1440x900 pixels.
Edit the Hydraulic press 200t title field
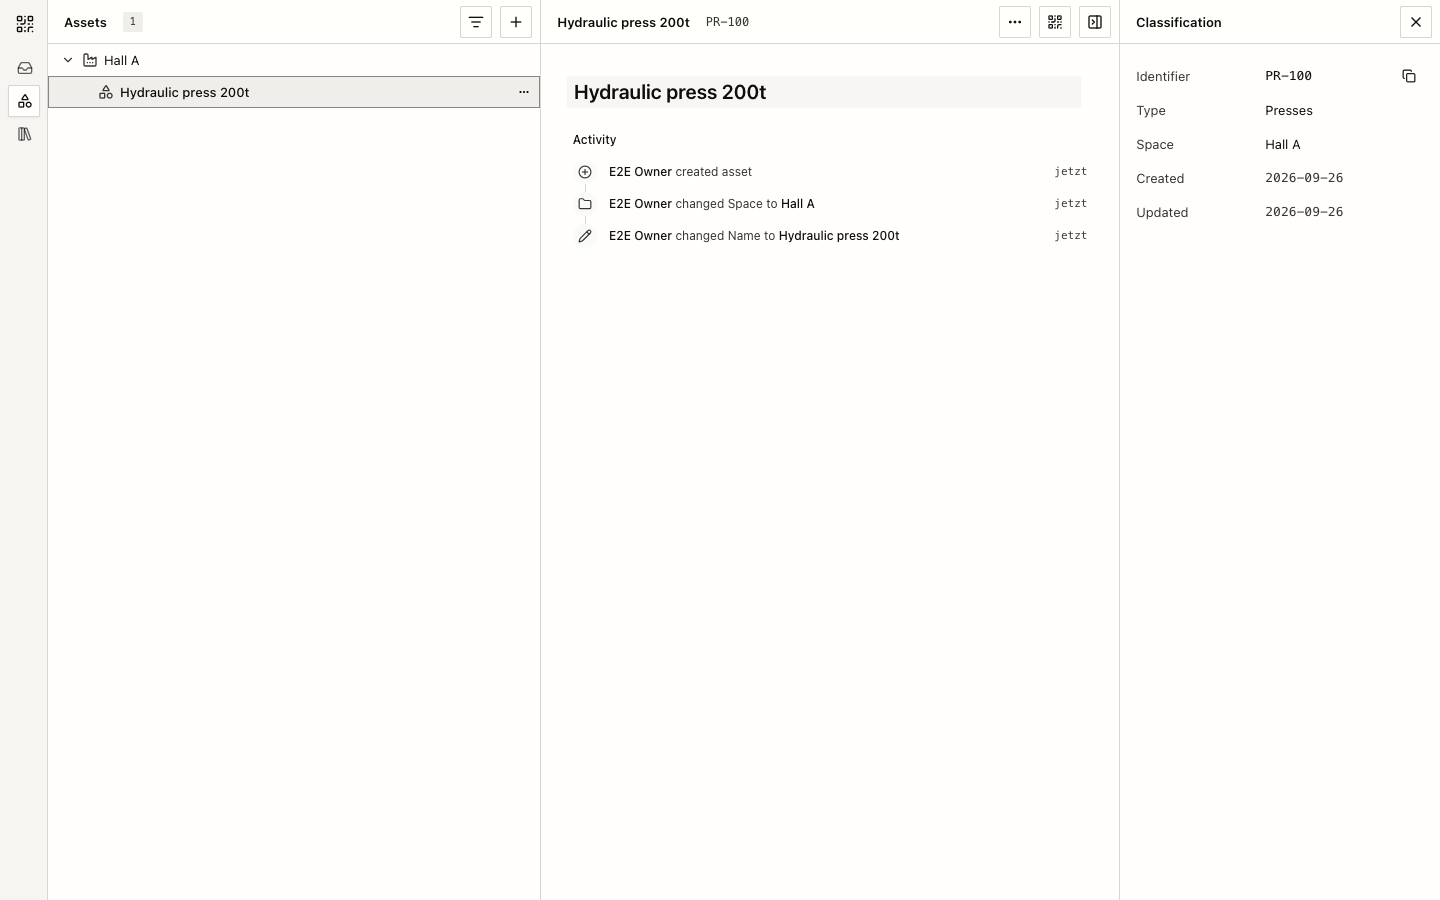click(824, 92)
